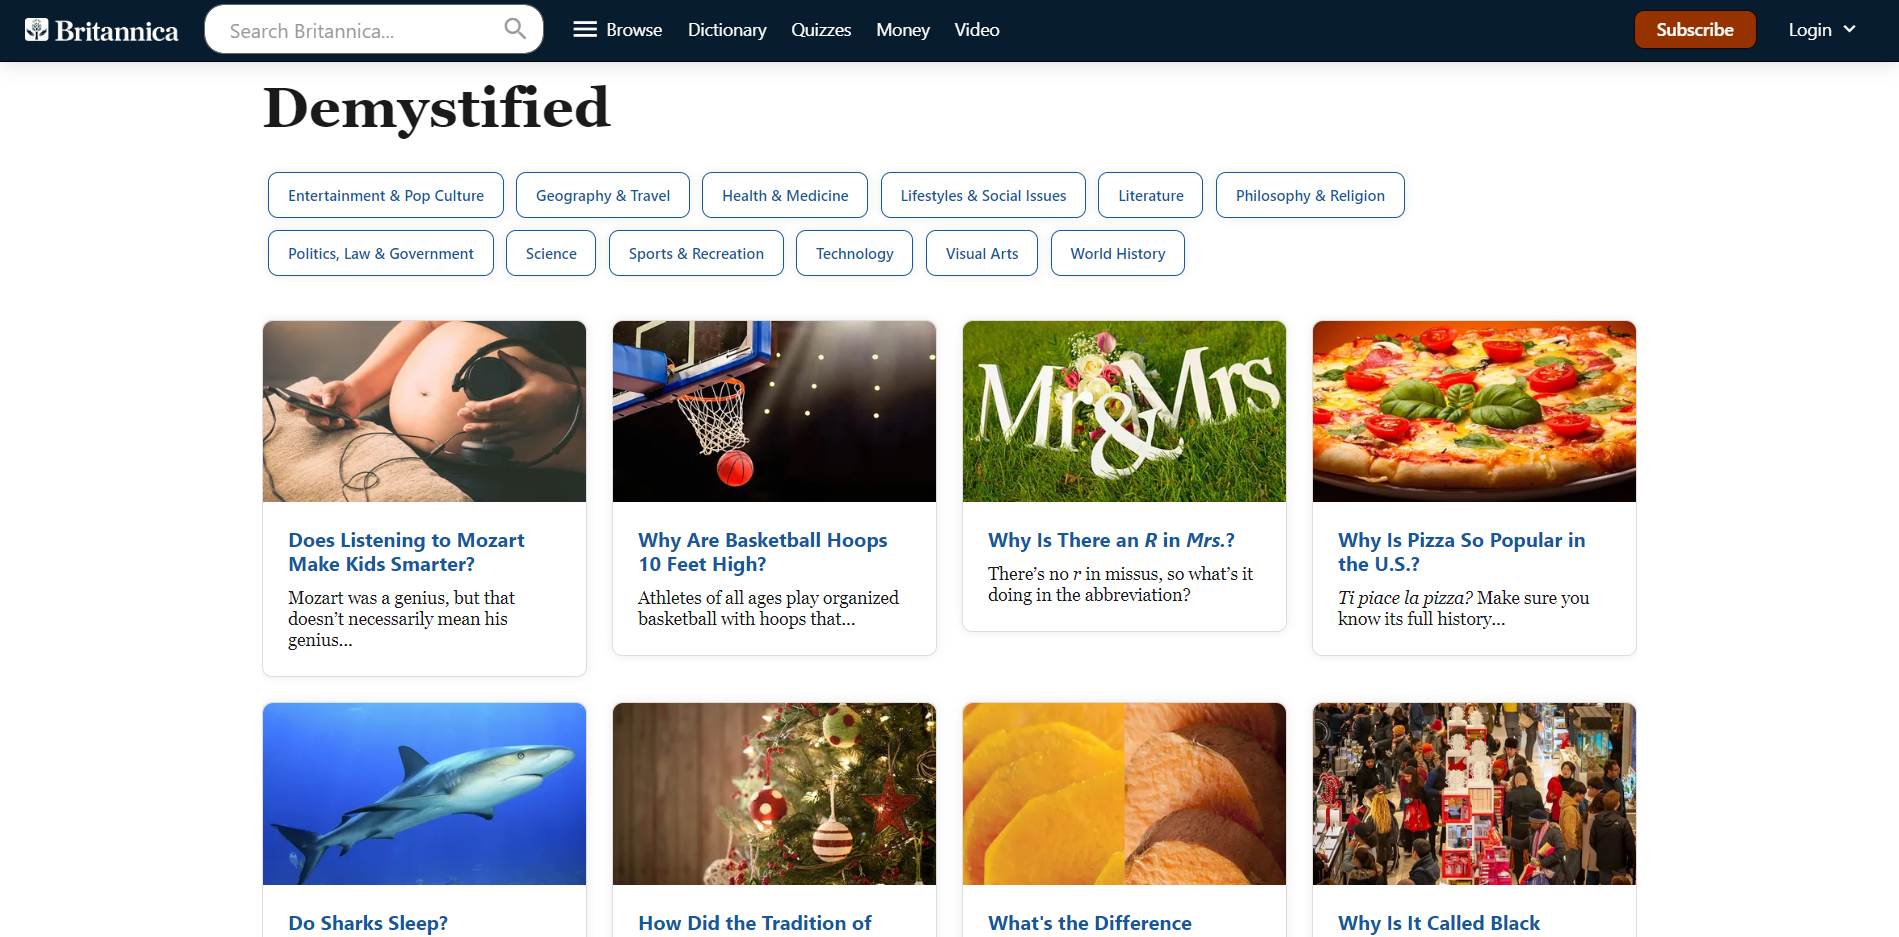This screenshot has width=1899, height=937.
Task: Filter by Entertainment & Pop Culture
Action: [x=386, y=195]
